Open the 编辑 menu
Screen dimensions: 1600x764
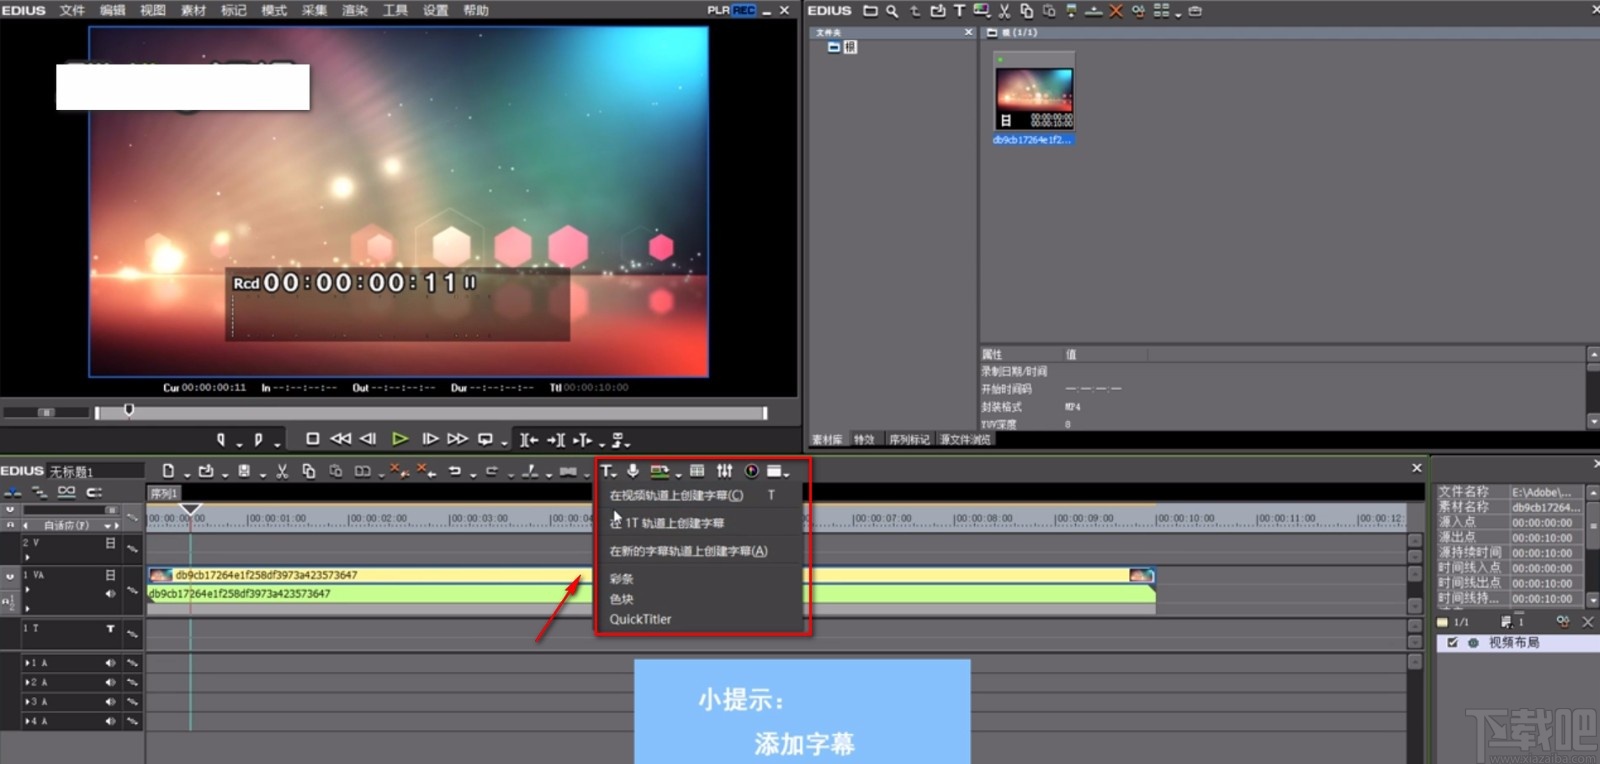[x=113, y=10]
